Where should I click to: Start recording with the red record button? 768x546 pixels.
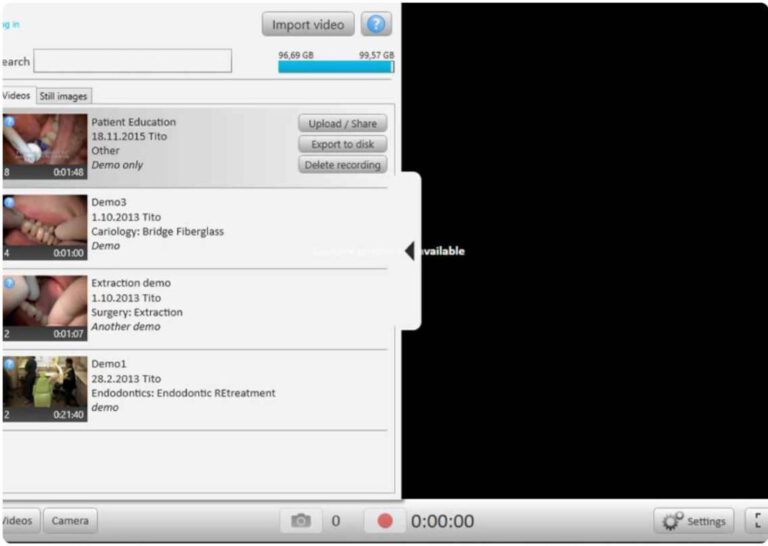coord(385,521)
